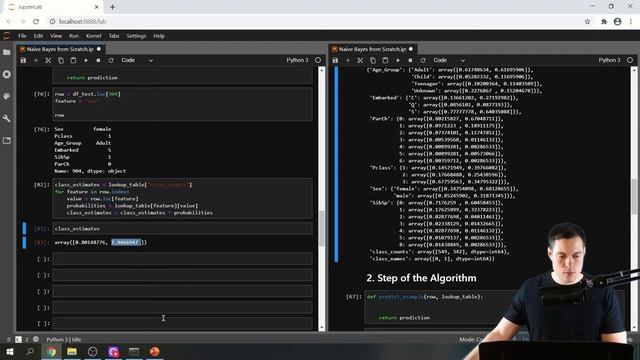
Task: Switch kernel via left Python 3 label
Action: pyautogui.click(x=297, y=60)
